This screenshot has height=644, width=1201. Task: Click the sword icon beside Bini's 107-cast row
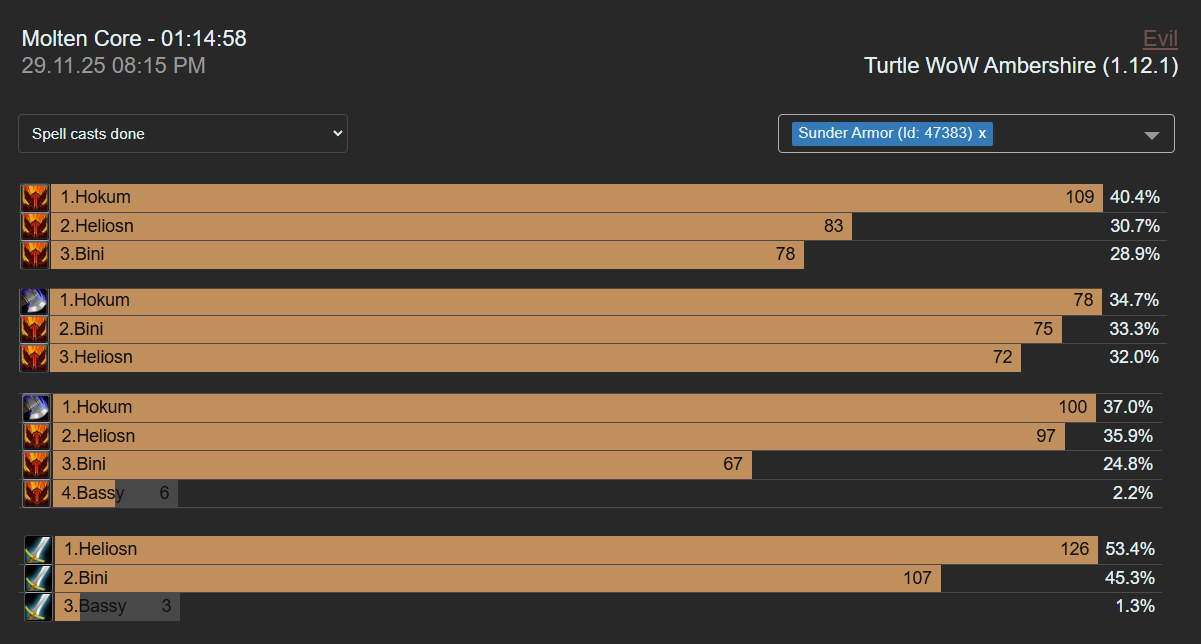[39, 578]
